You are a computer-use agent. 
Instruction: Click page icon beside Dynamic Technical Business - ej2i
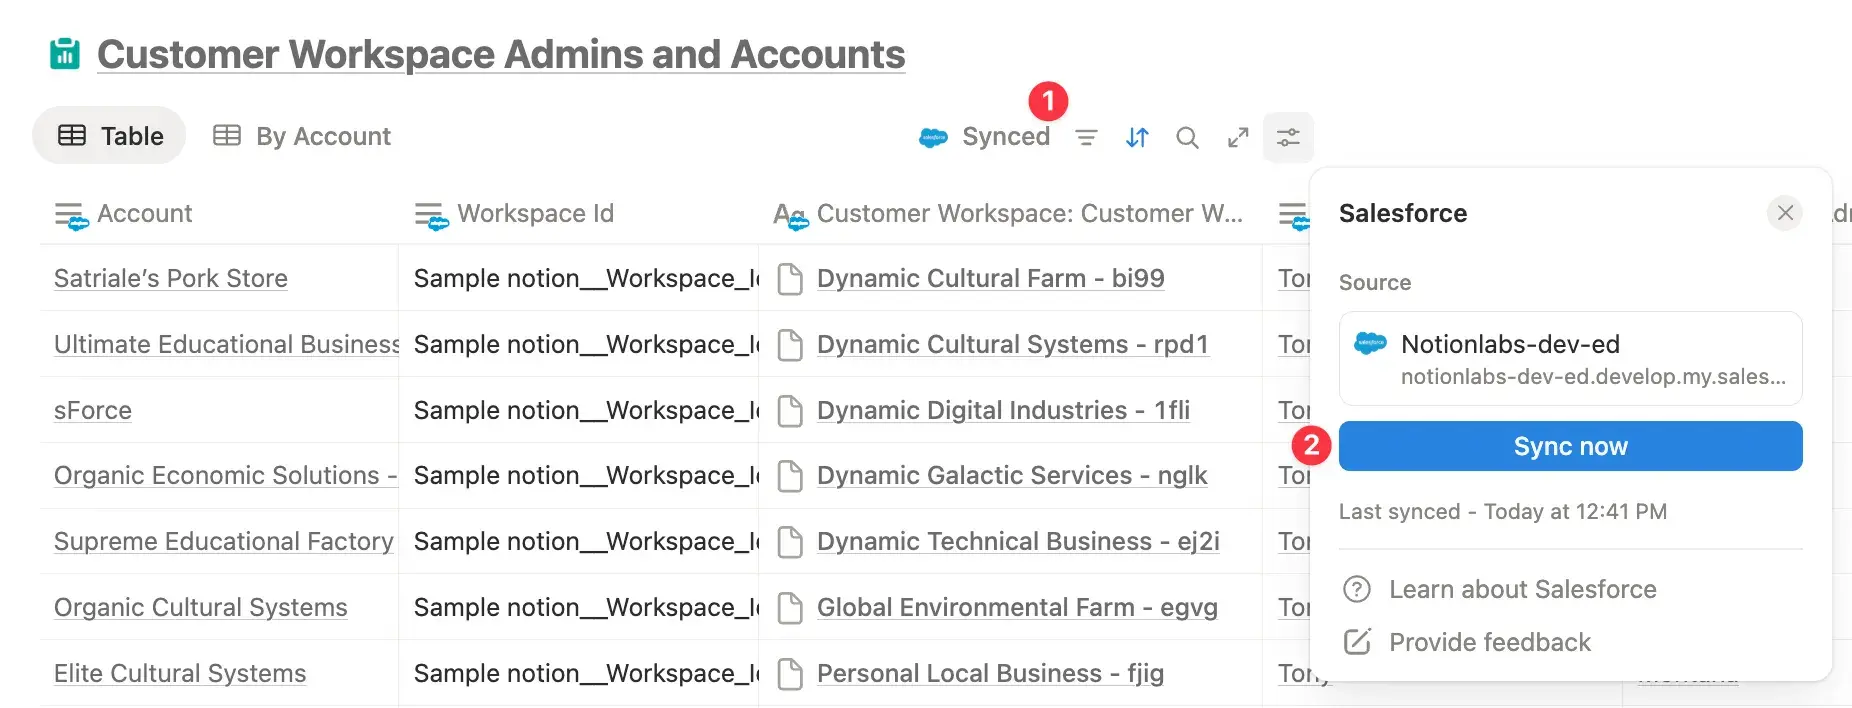(x=790, y=542)
